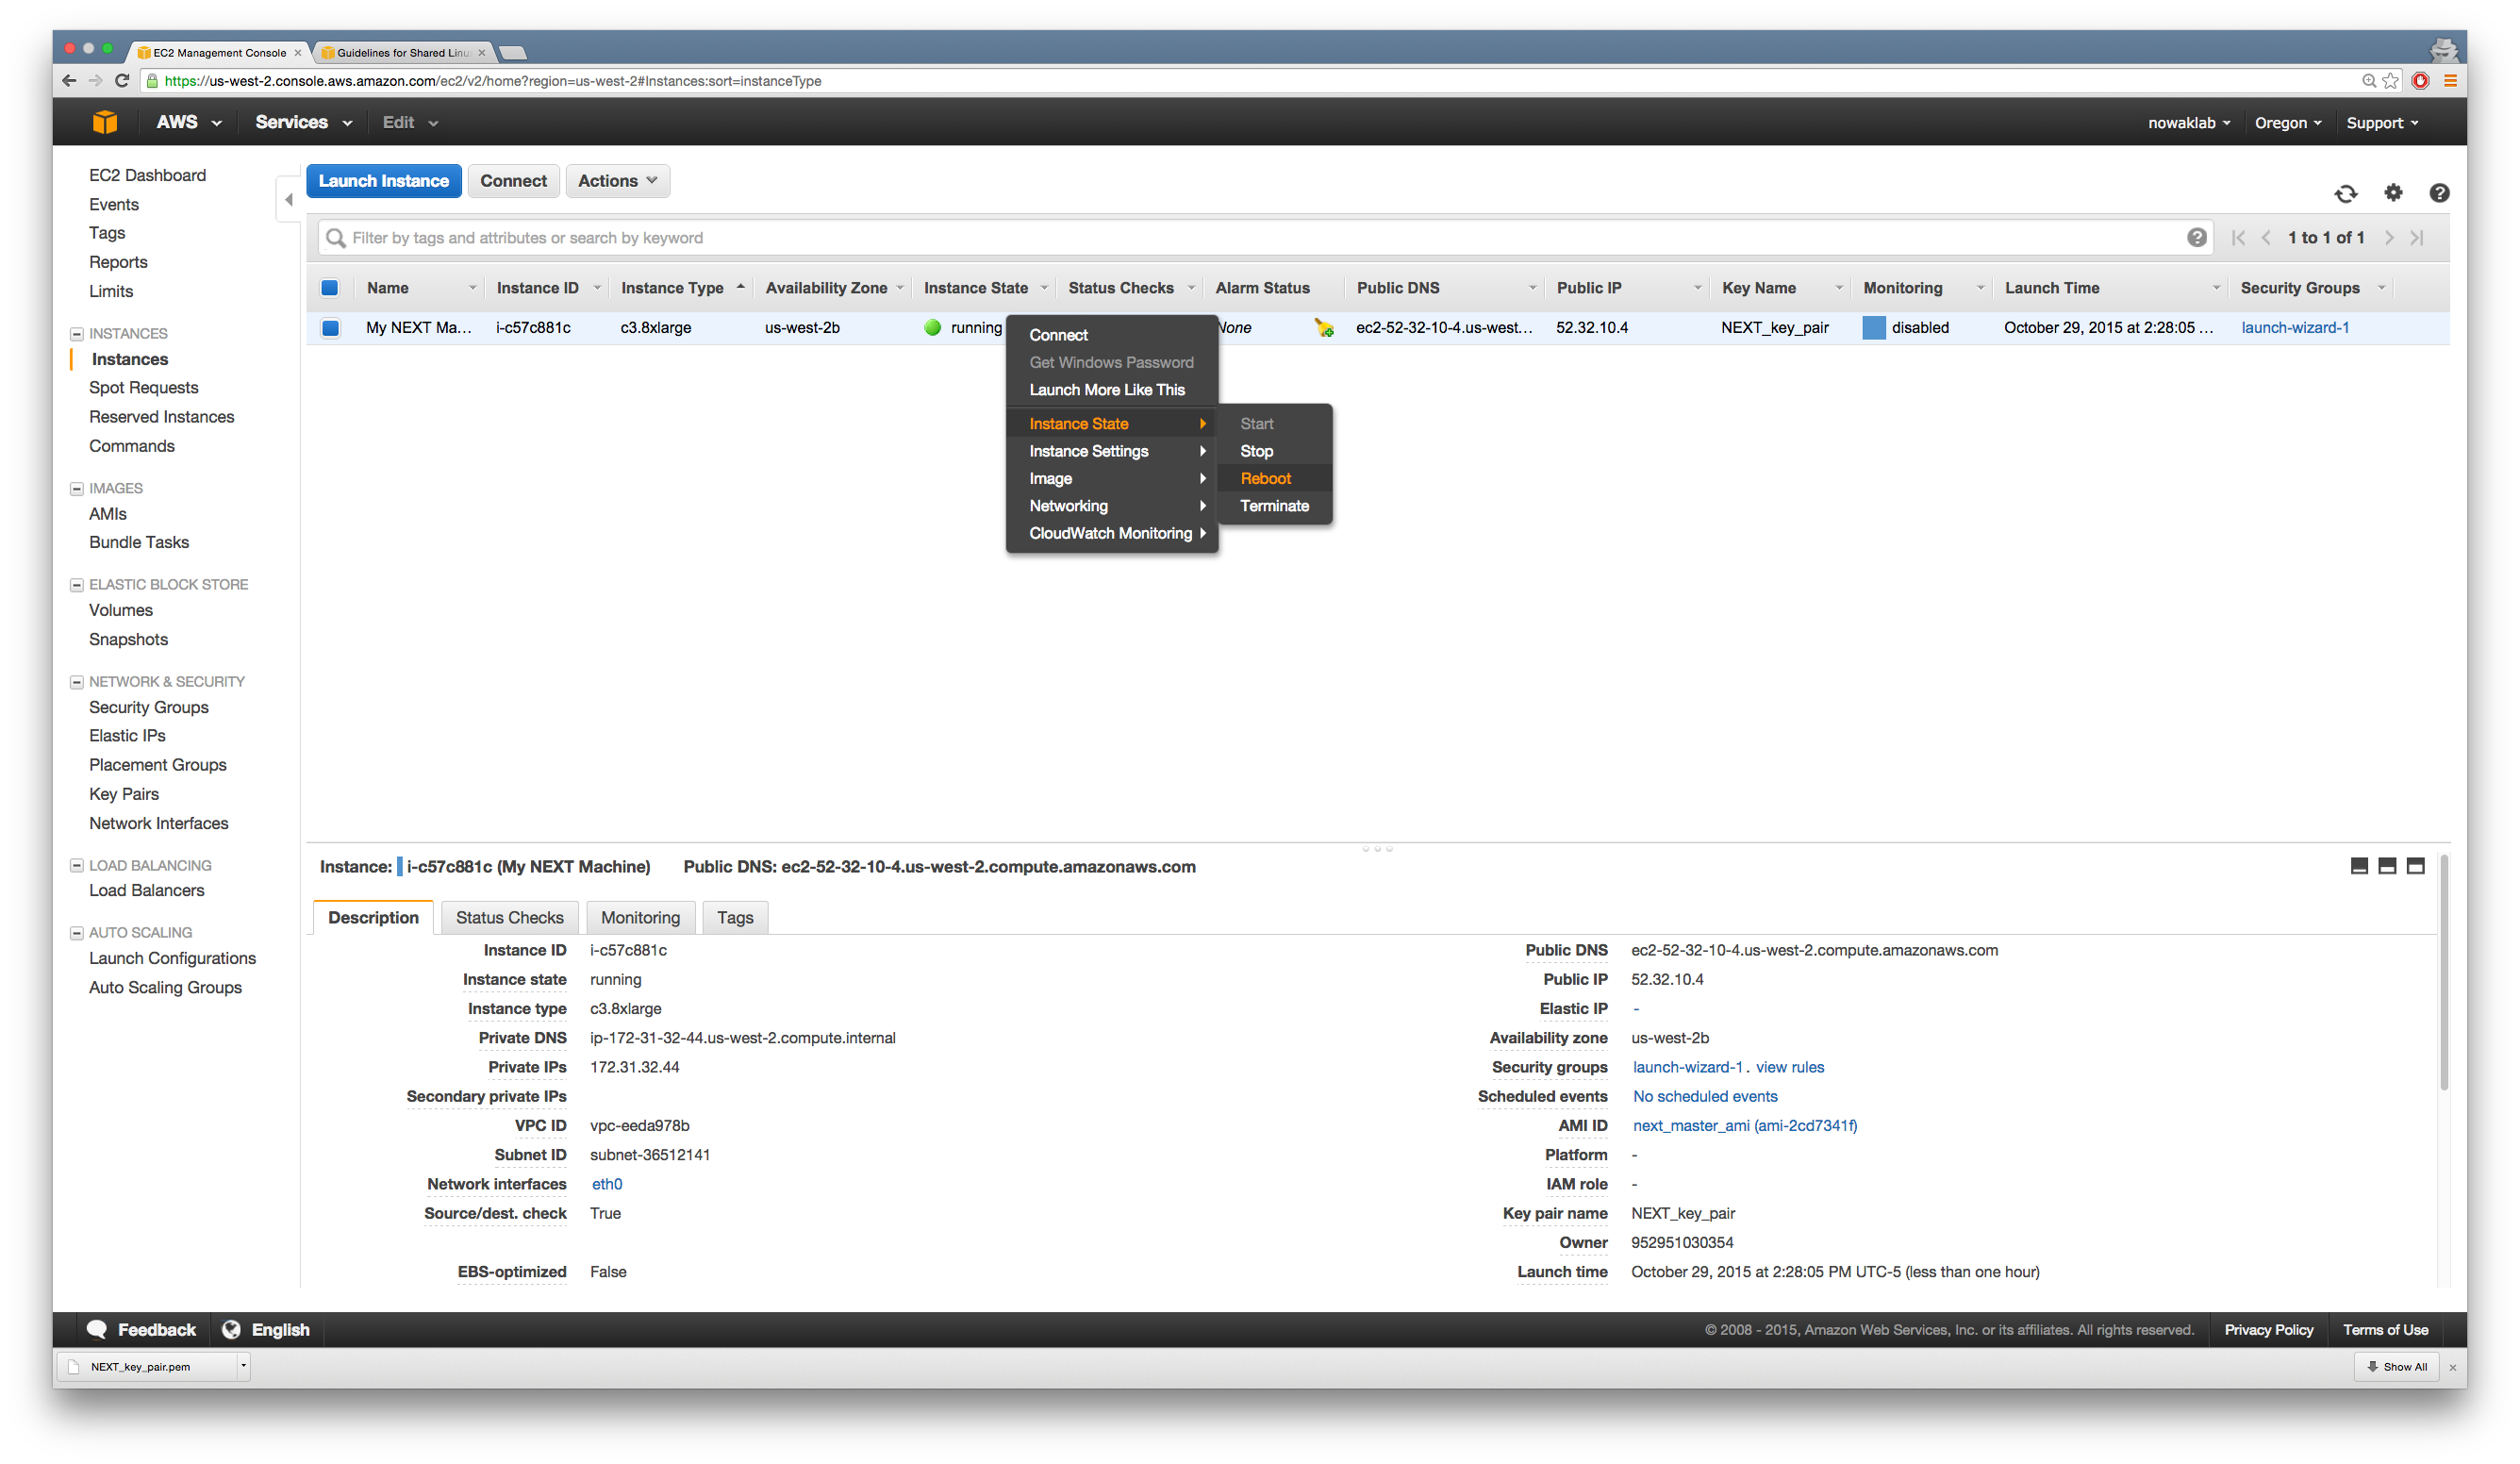Screen dimensions: 2520x1464
Task: Click the browser reload icon
Action: (122, 81)
